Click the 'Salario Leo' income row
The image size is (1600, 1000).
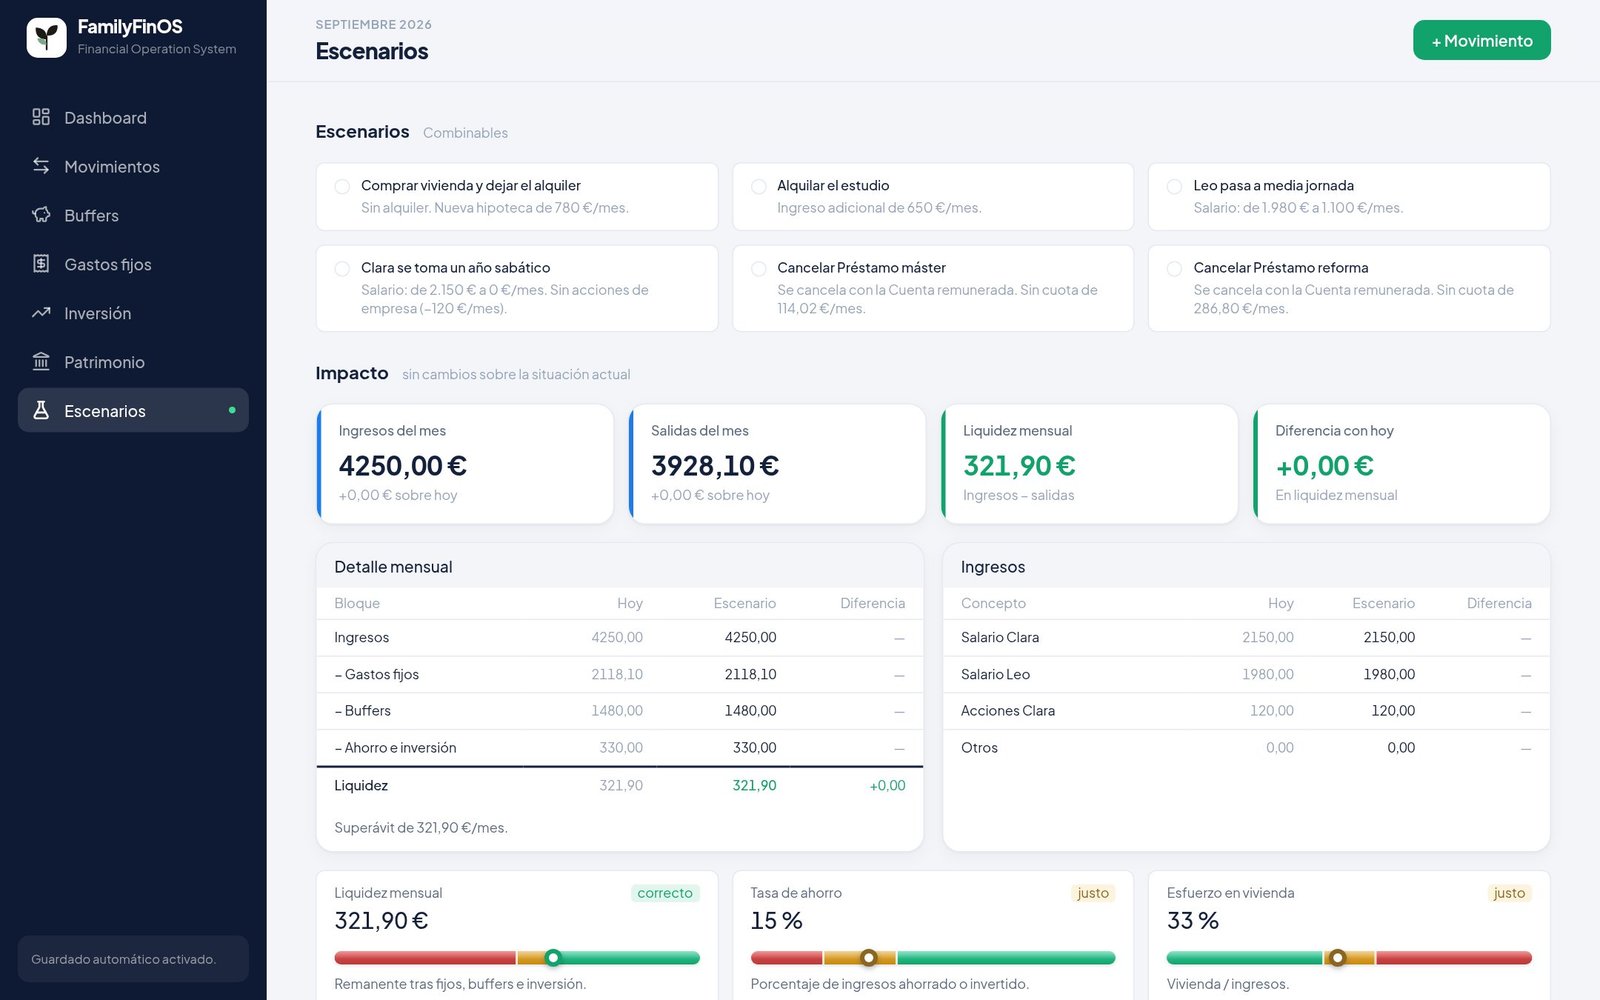tap(1246, 674)
